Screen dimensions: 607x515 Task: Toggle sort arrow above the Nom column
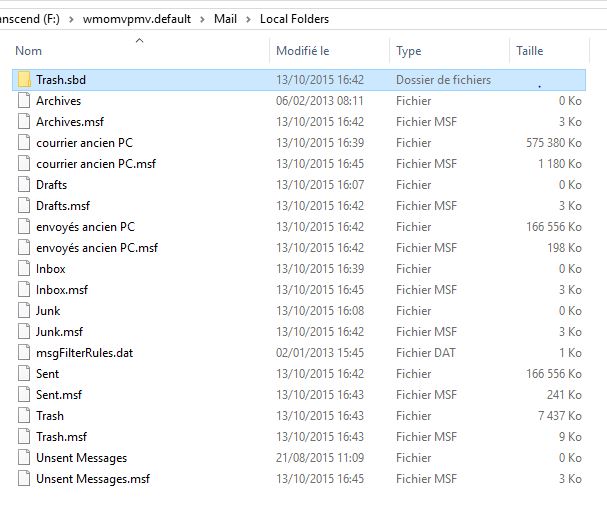click(x=139, y=41)
